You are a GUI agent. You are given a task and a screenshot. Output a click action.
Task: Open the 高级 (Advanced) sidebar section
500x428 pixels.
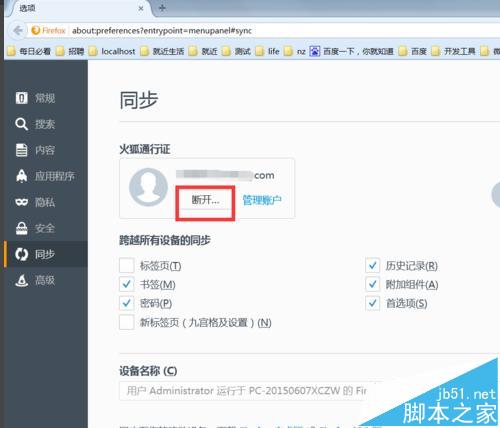[x=46, y=280]
